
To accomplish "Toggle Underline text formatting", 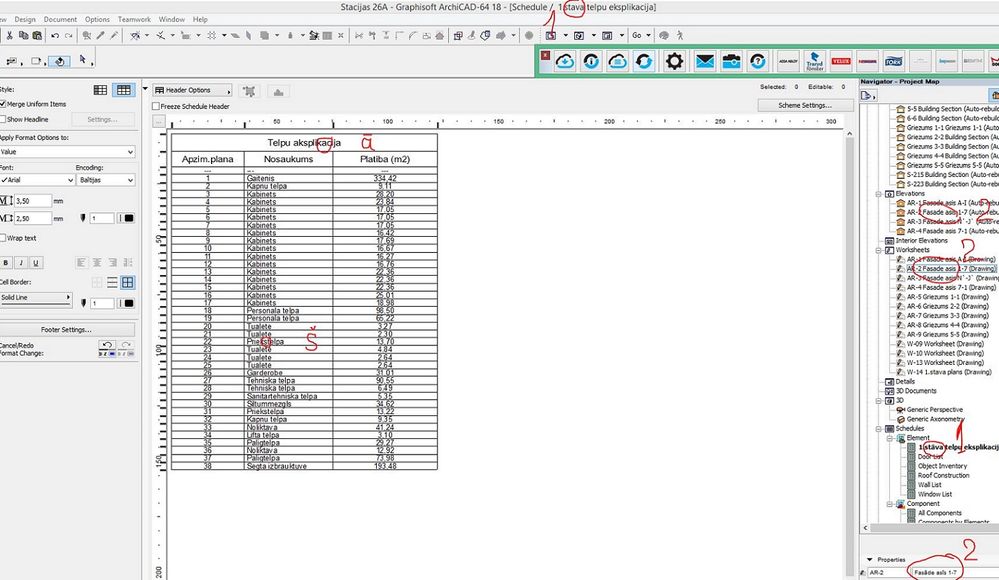I will point(36,263).
